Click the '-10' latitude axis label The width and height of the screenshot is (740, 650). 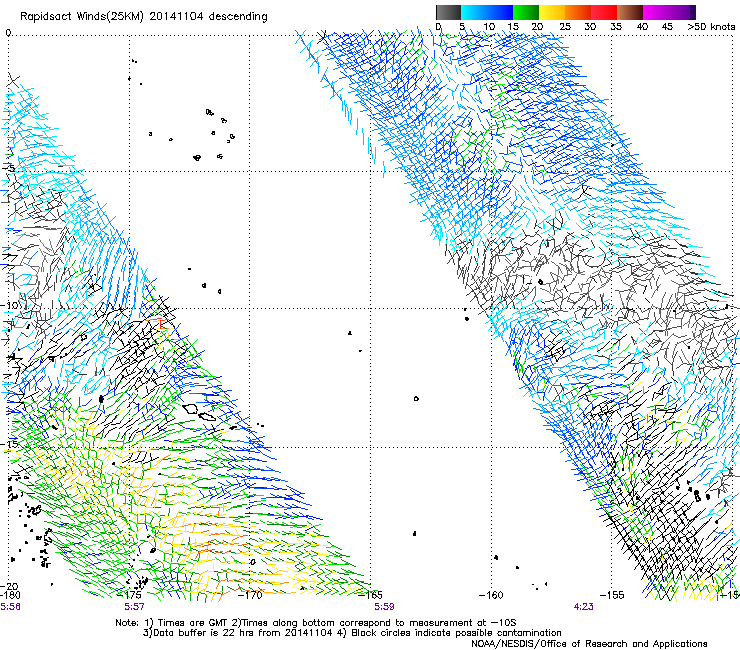tap(9, 305)
